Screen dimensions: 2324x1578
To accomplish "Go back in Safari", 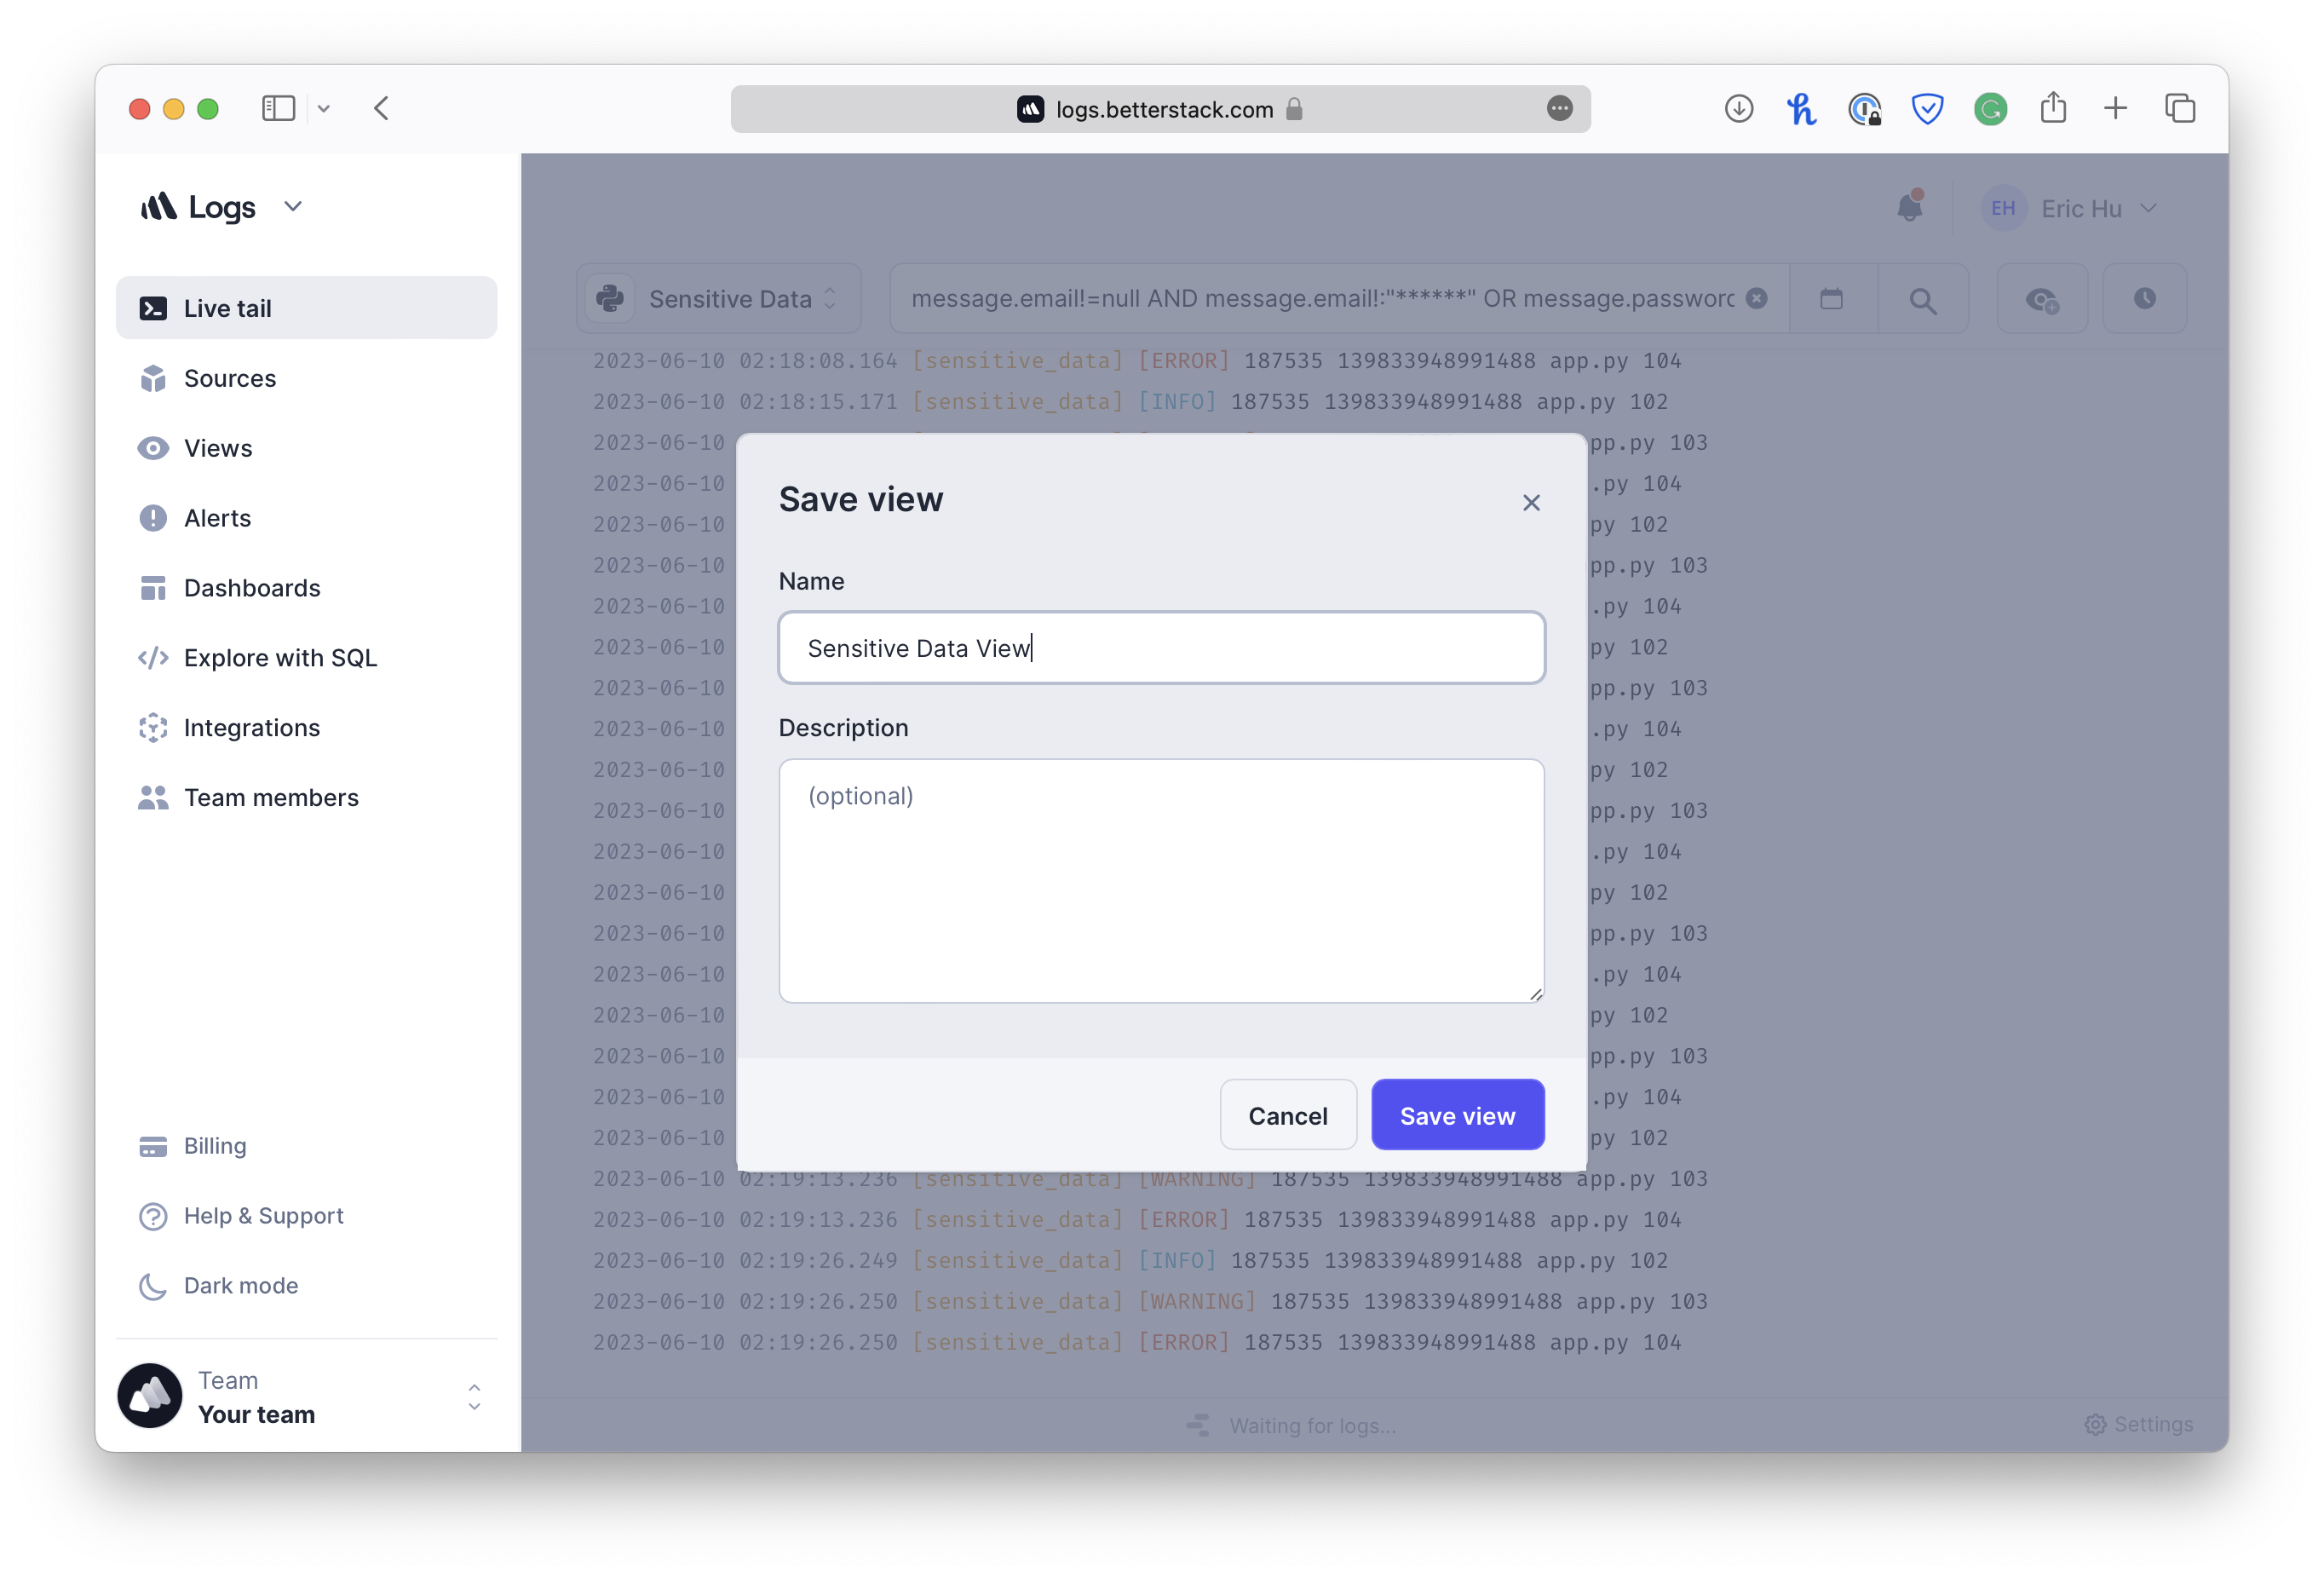I will click(x=381, y=108).
